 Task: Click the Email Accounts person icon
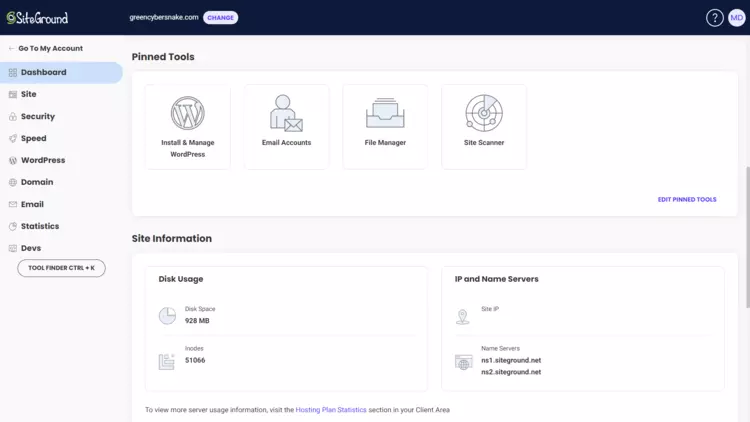point(286,113)
